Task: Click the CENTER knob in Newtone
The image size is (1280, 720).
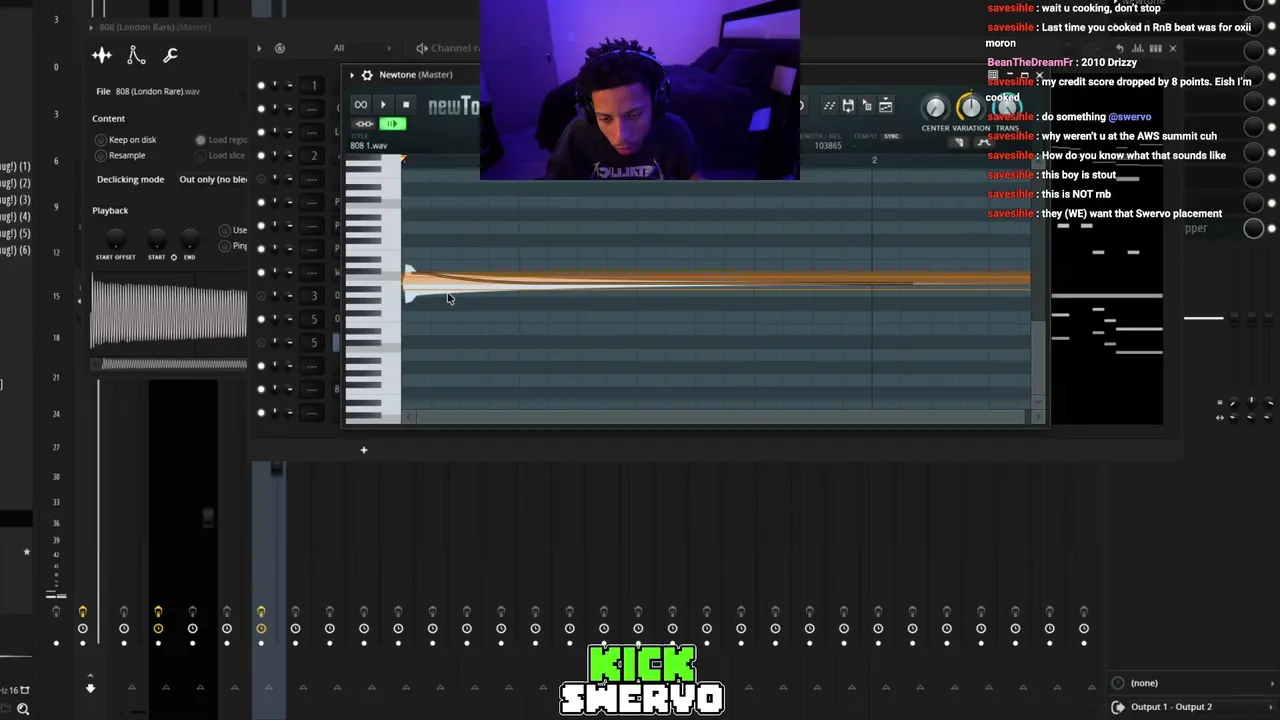Action: (x=935, y=108)
